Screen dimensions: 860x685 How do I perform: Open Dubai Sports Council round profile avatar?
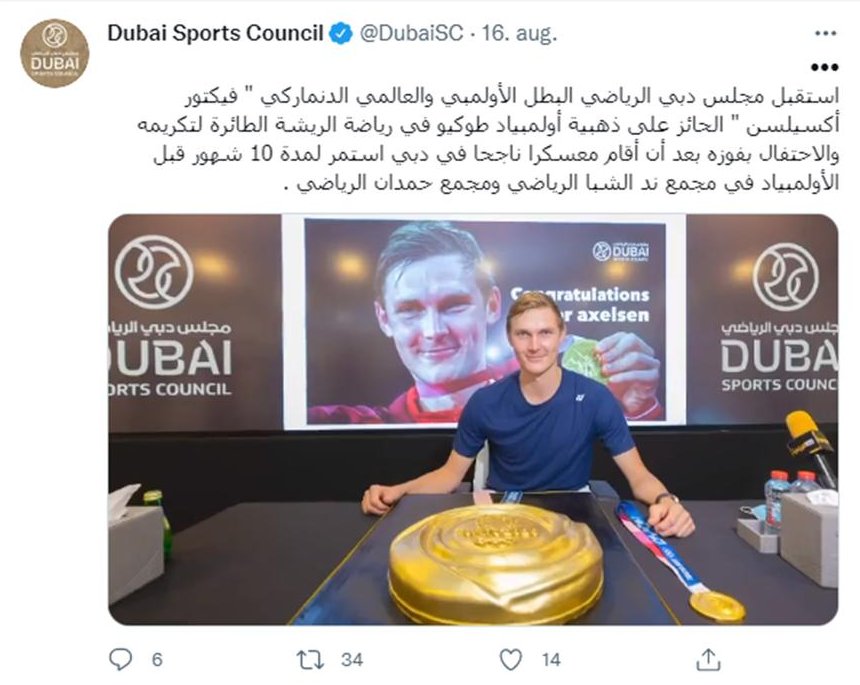(54, 53)
